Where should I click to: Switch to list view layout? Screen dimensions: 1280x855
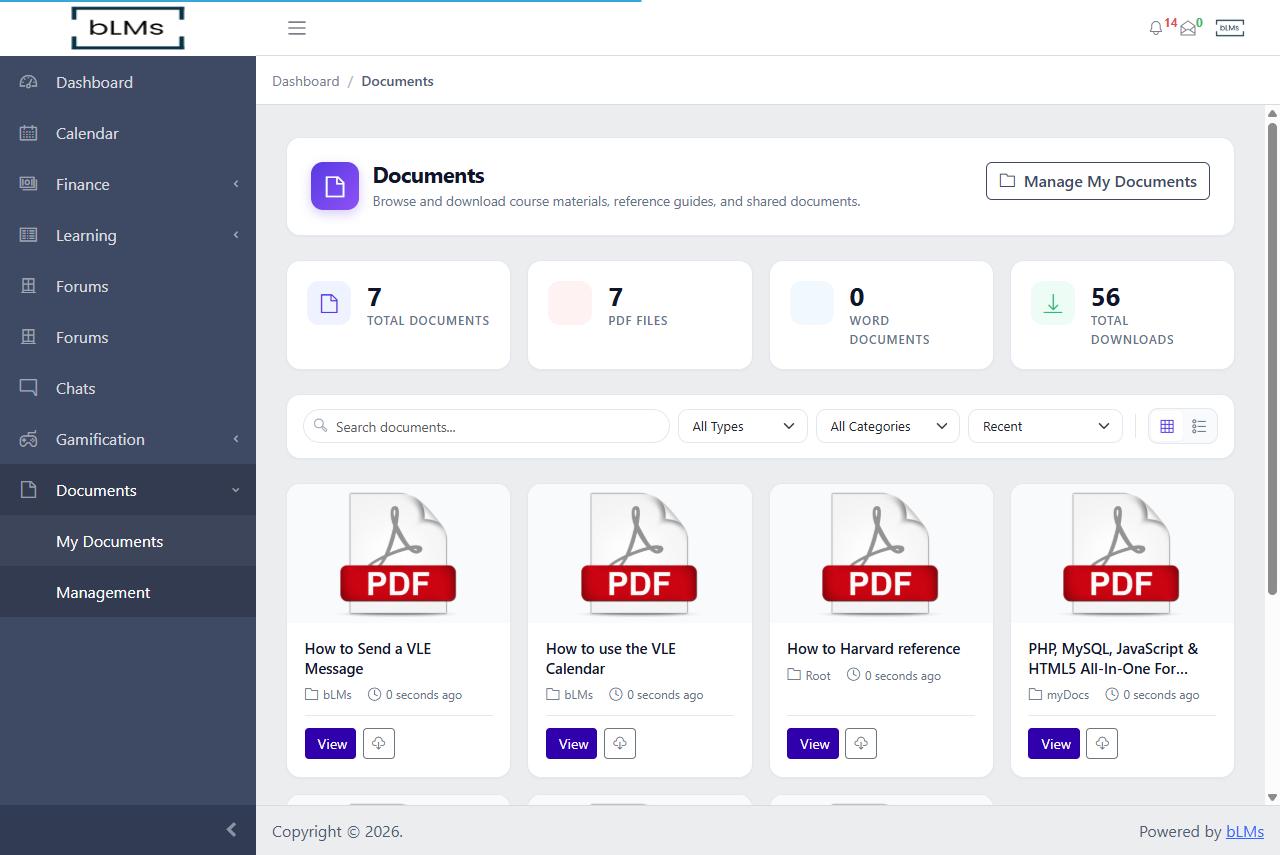coord(1199,426)
